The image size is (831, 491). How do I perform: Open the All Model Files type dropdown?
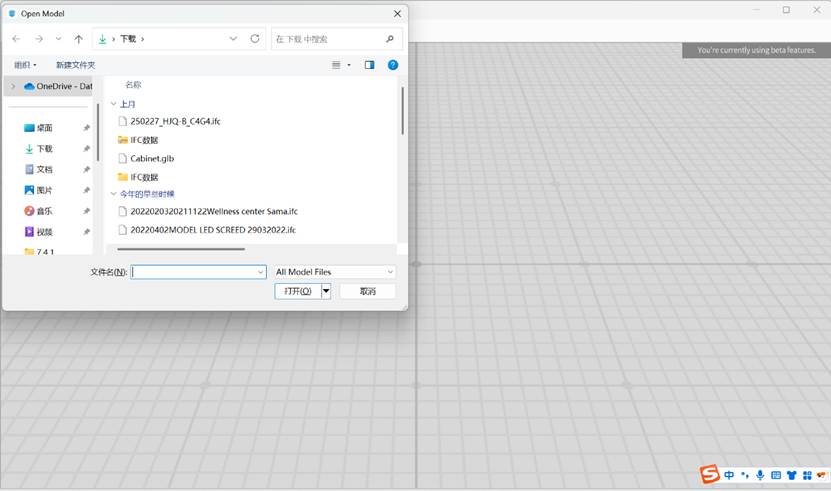tap(335, 272)
